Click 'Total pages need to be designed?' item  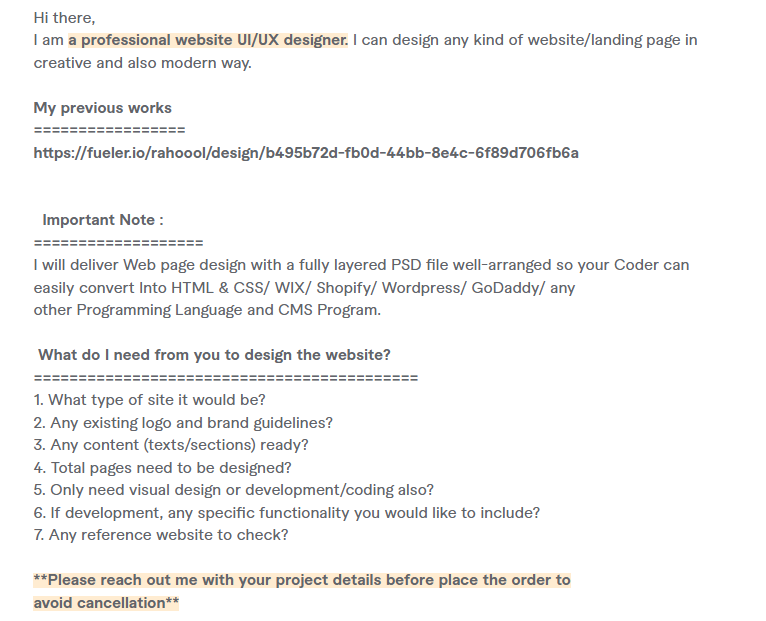pyautogui.click(x=162, y=467)
